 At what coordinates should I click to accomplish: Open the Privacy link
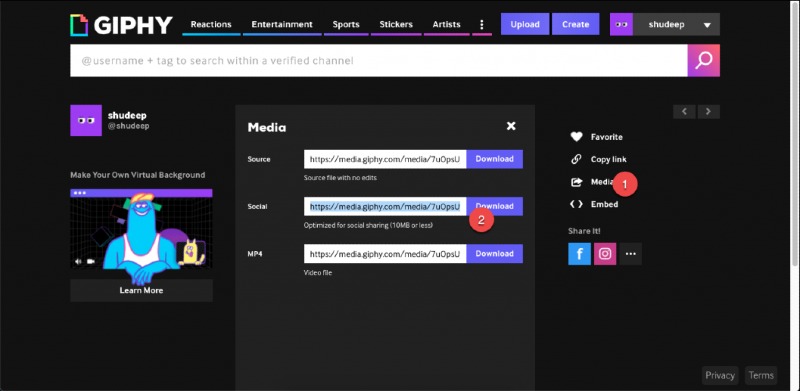719,376
